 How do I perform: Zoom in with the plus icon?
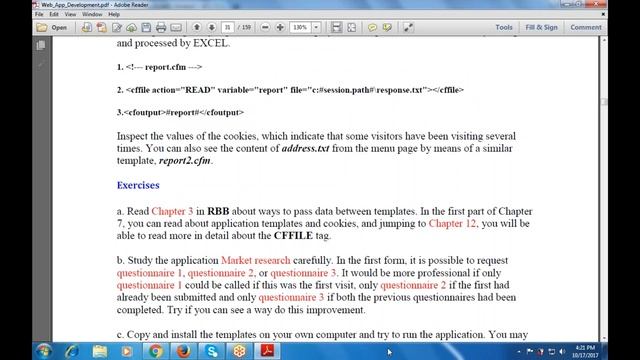(x=280, y=27)
